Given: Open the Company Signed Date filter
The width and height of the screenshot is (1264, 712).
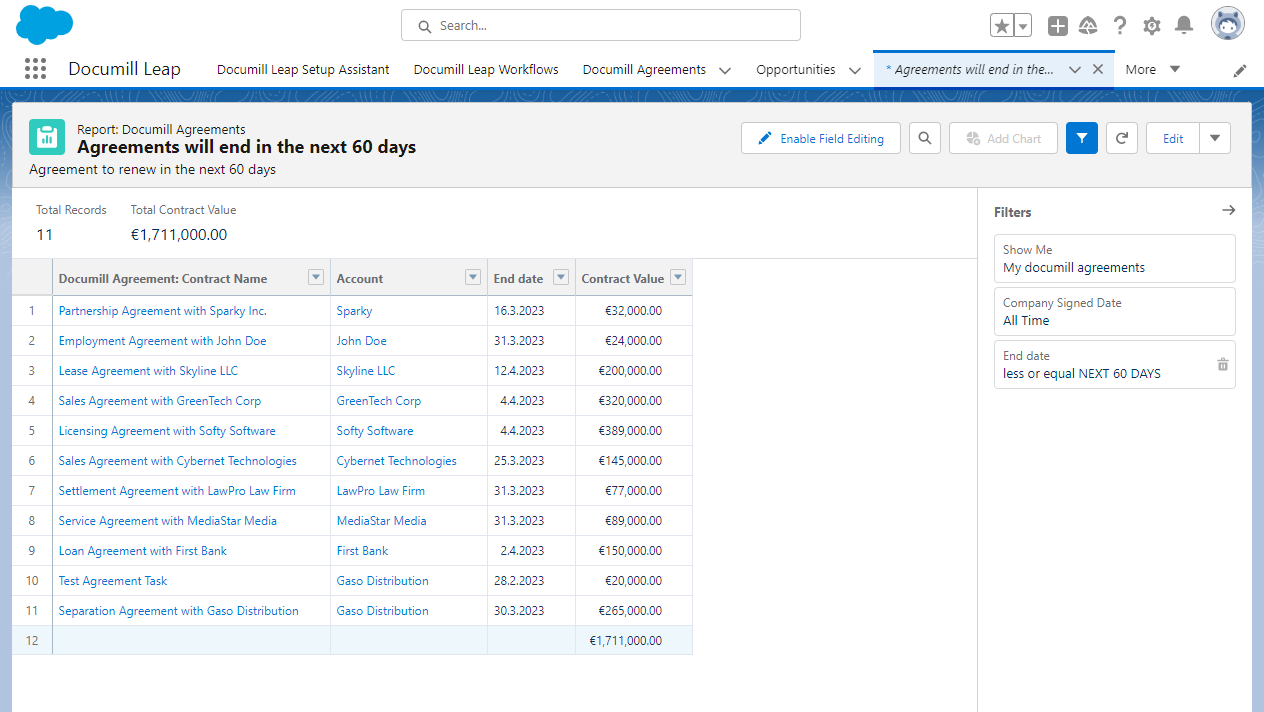Looking at the screenshot, I should tap(1114, 311).
